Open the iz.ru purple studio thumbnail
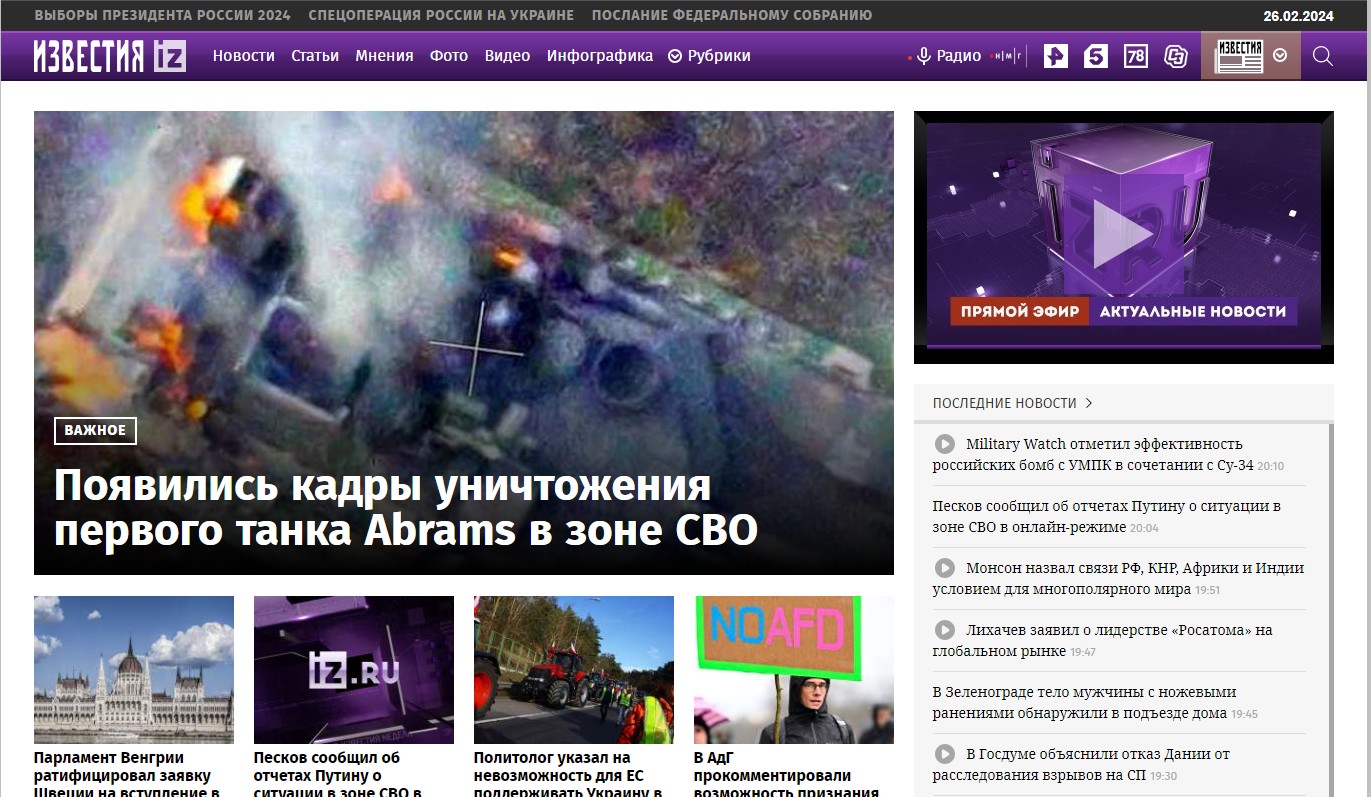Viewport: 1371px width, 797px height. click(354, 670)
